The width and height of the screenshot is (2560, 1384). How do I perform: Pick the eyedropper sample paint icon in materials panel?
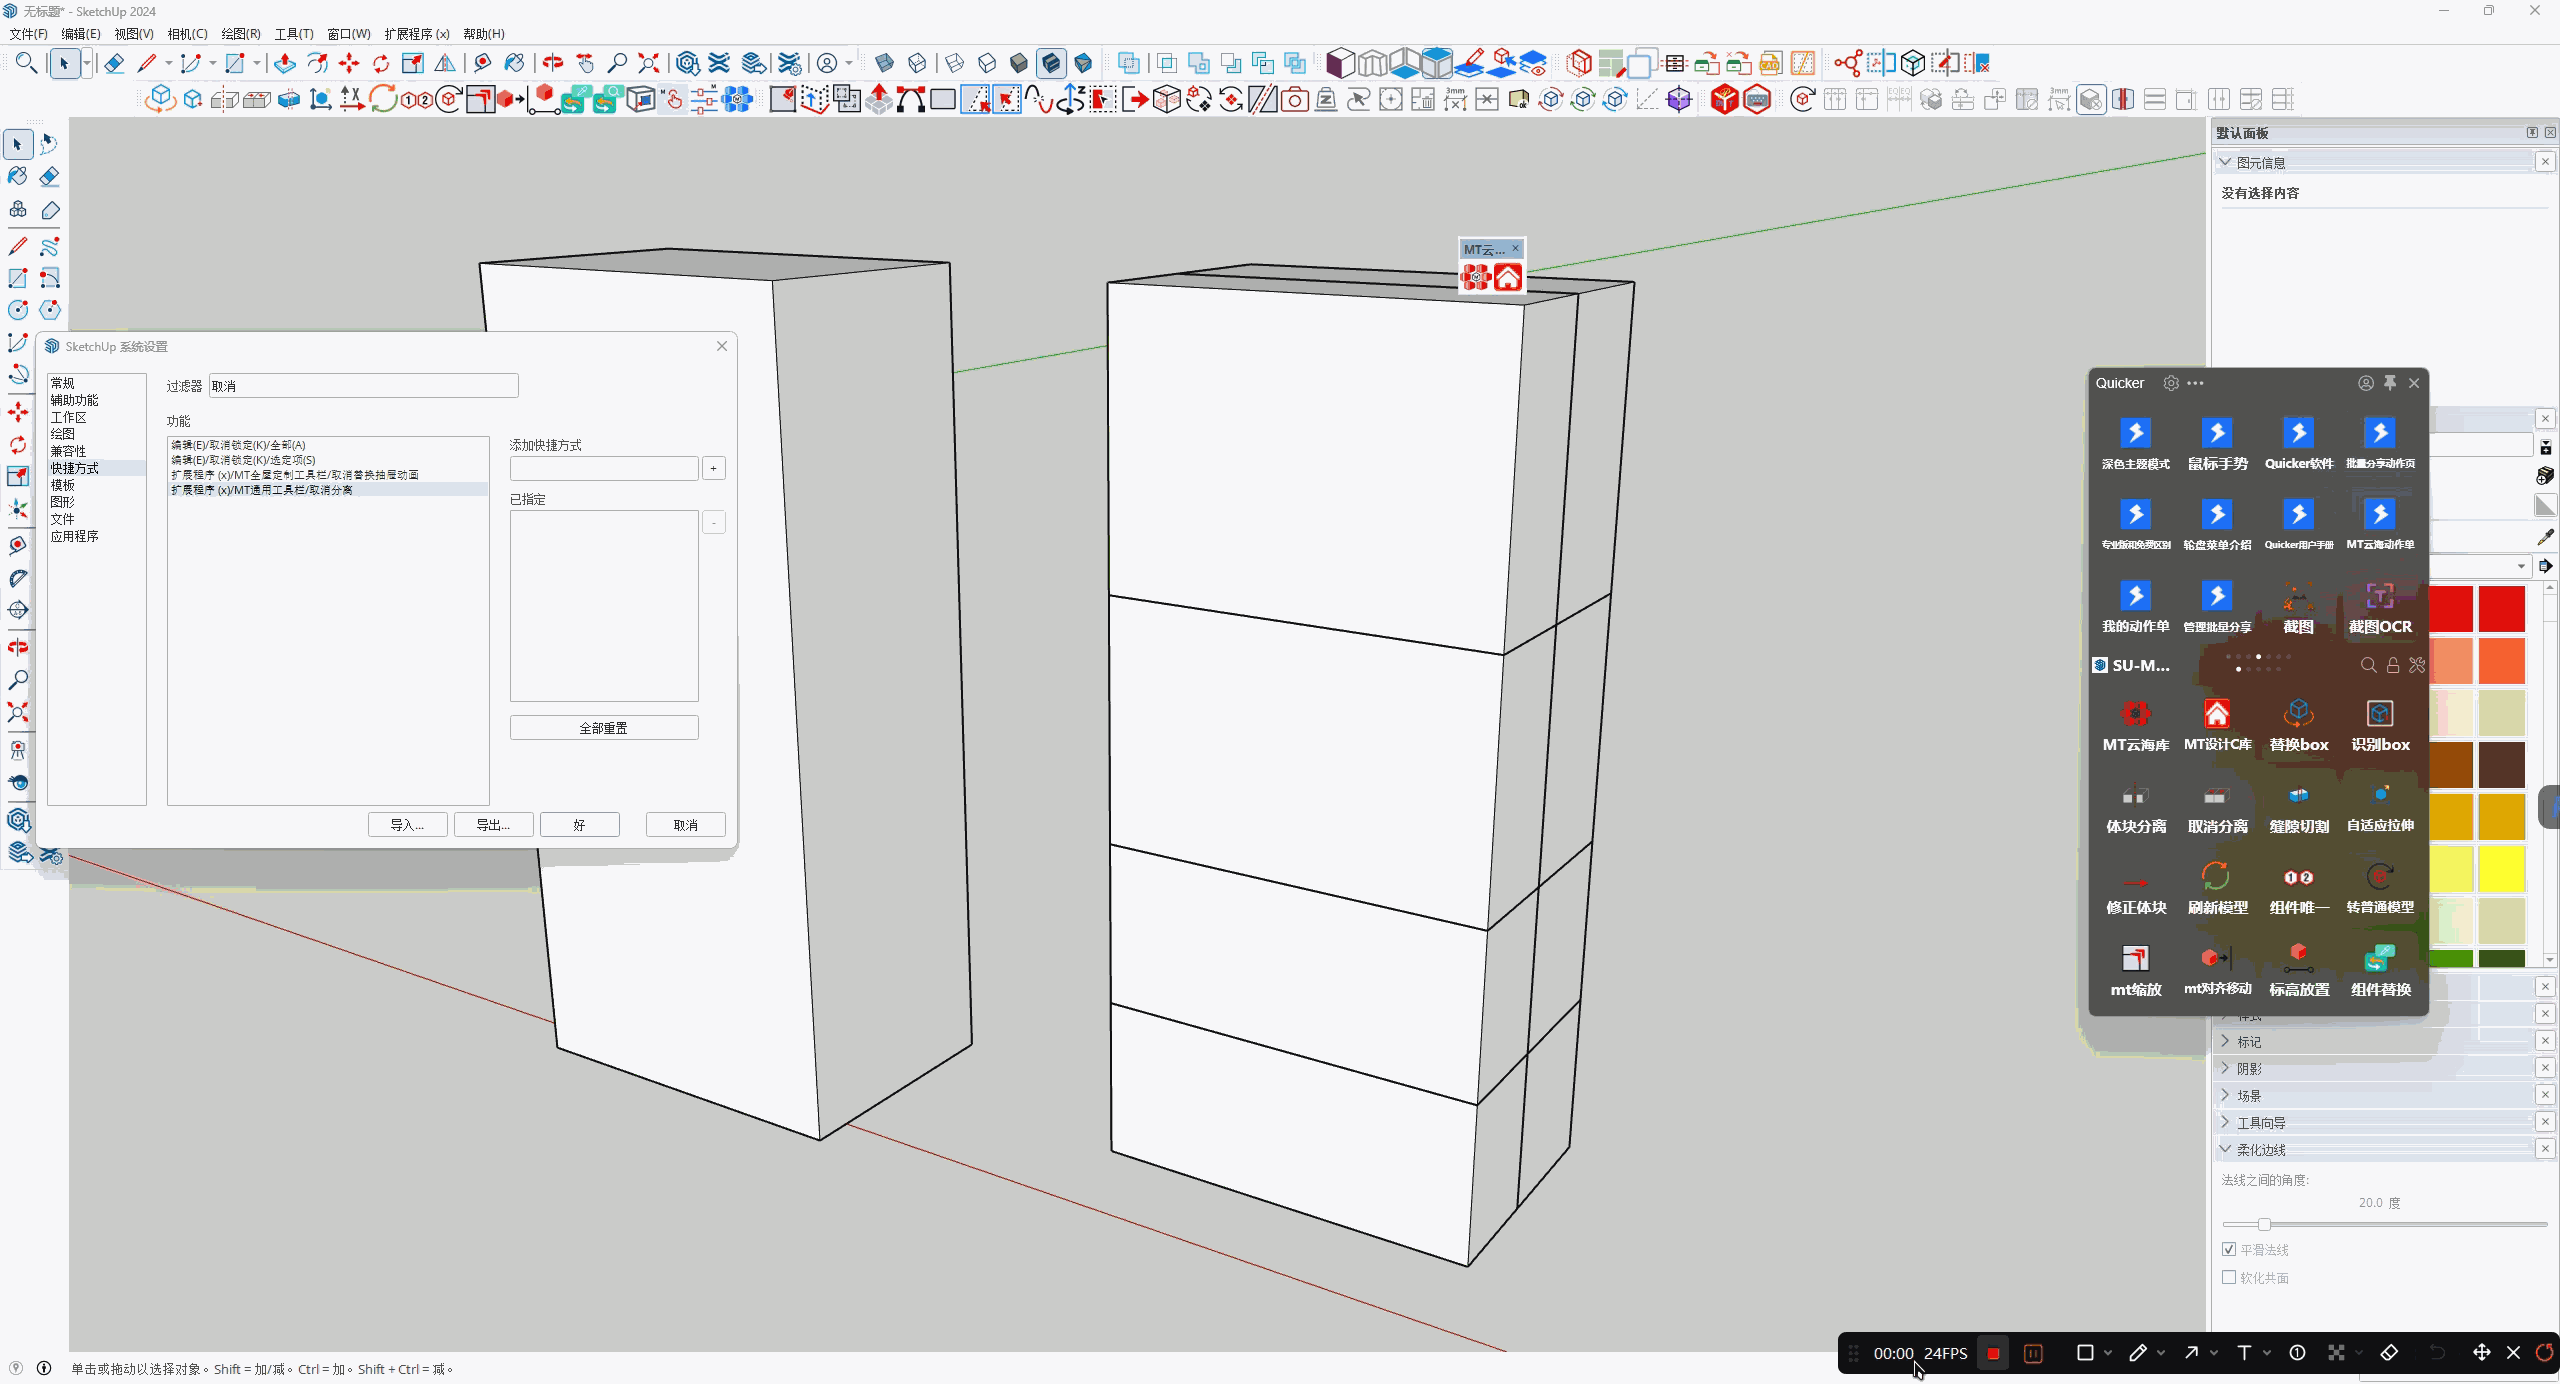[x=2545, y=538]
